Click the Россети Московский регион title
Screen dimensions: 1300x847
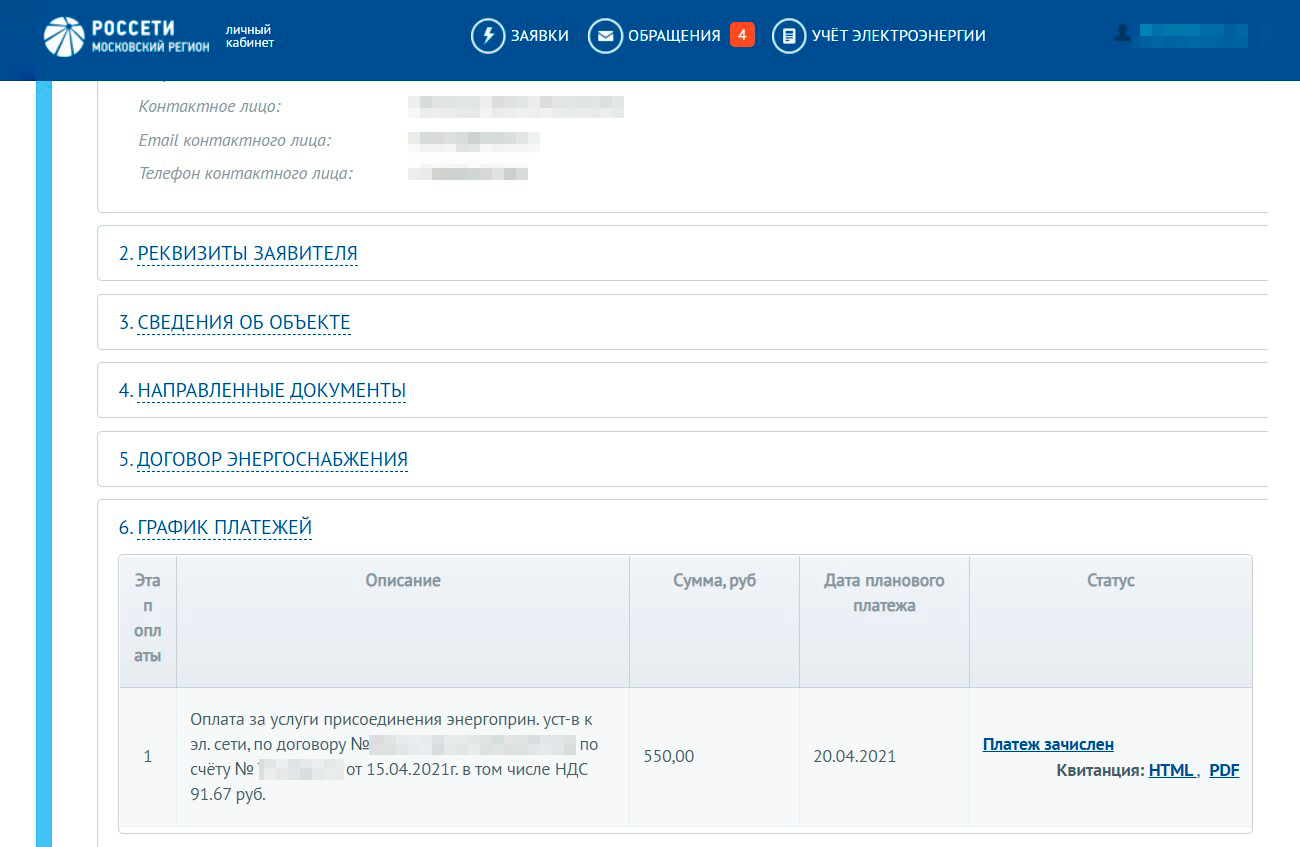coord(150,36)
